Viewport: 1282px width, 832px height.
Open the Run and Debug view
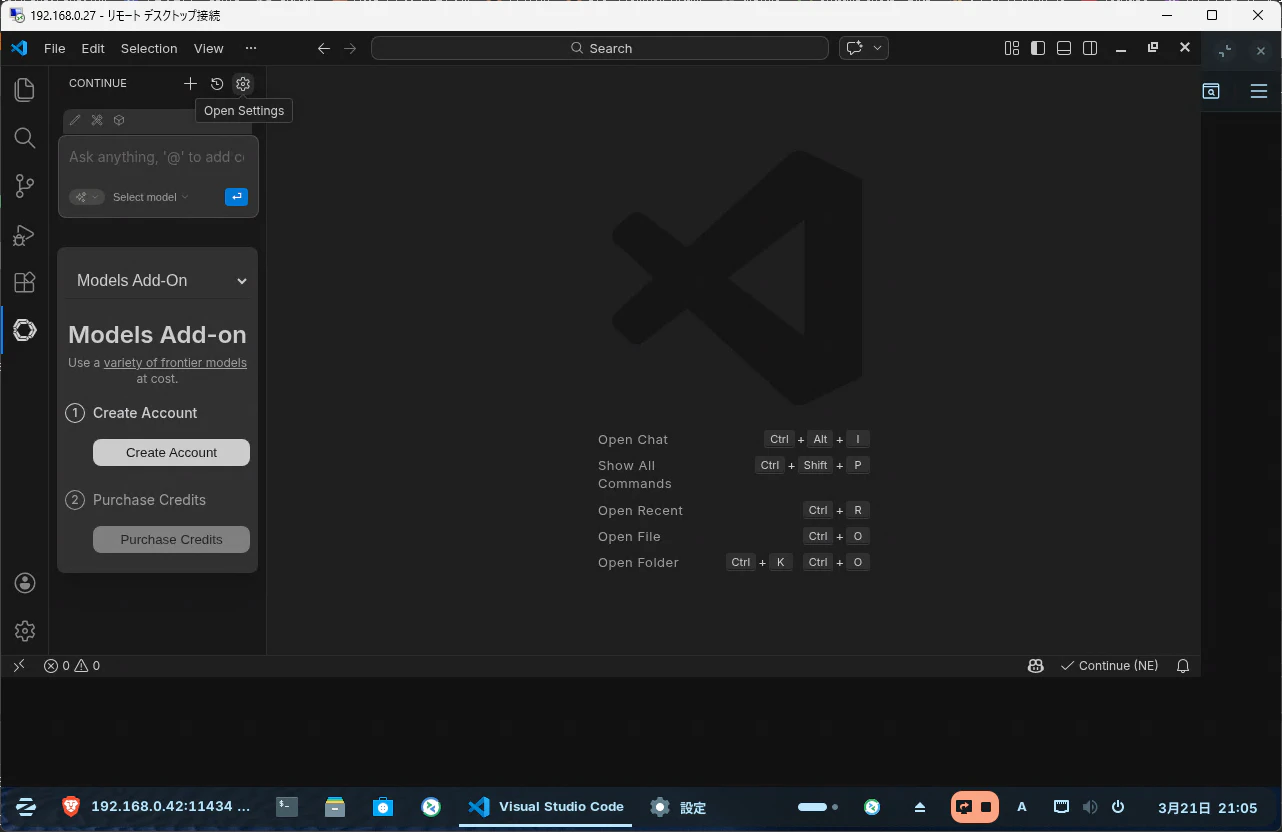click(x=25, y=235)
